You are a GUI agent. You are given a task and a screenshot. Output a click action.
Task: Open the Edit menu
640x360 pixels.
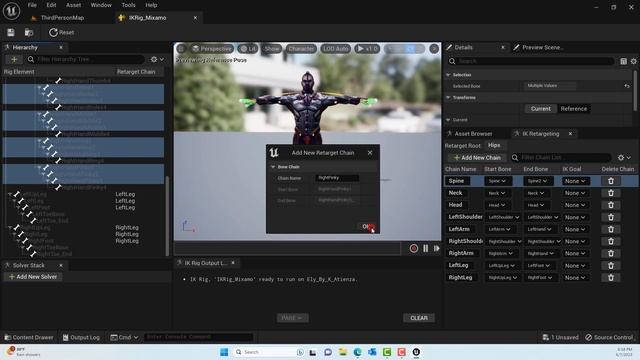pyautogui.click(x=51, y=5)
